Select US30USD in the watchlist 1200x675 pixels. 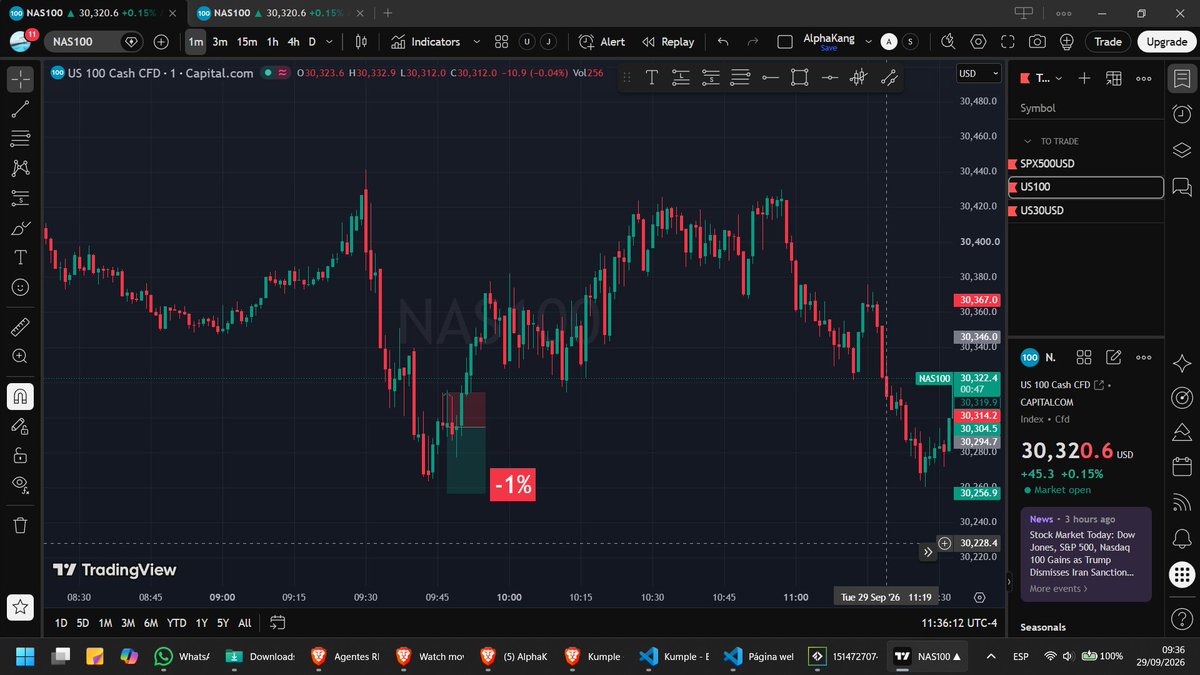(x=1086, y=211)
